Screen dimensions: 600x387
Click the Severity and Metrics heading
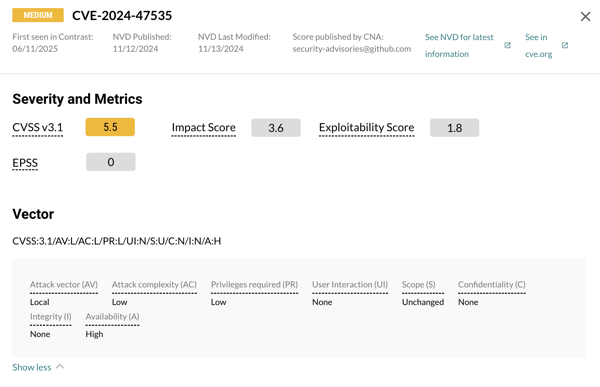[77, 99]
